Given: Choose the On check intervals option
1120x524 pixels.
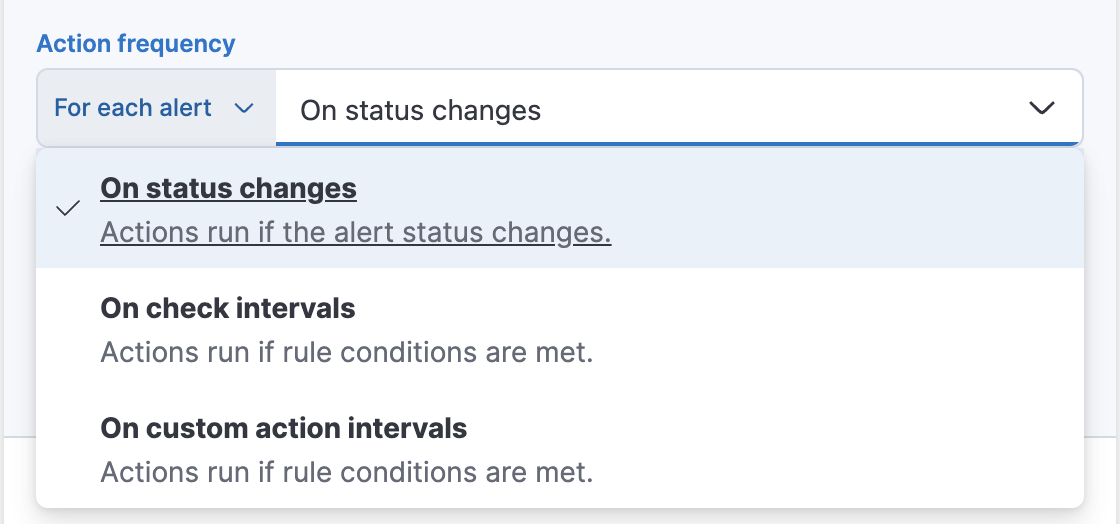Looking at the screenshot, I should click(x=560, y=330).
